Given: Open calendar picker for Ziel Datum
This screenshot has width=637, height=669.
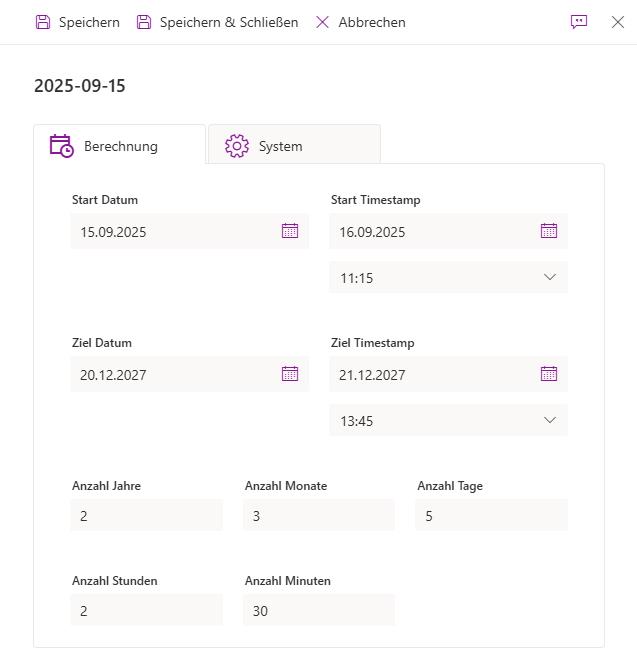Looking at the screenshot, I should [x=290, y=374].
